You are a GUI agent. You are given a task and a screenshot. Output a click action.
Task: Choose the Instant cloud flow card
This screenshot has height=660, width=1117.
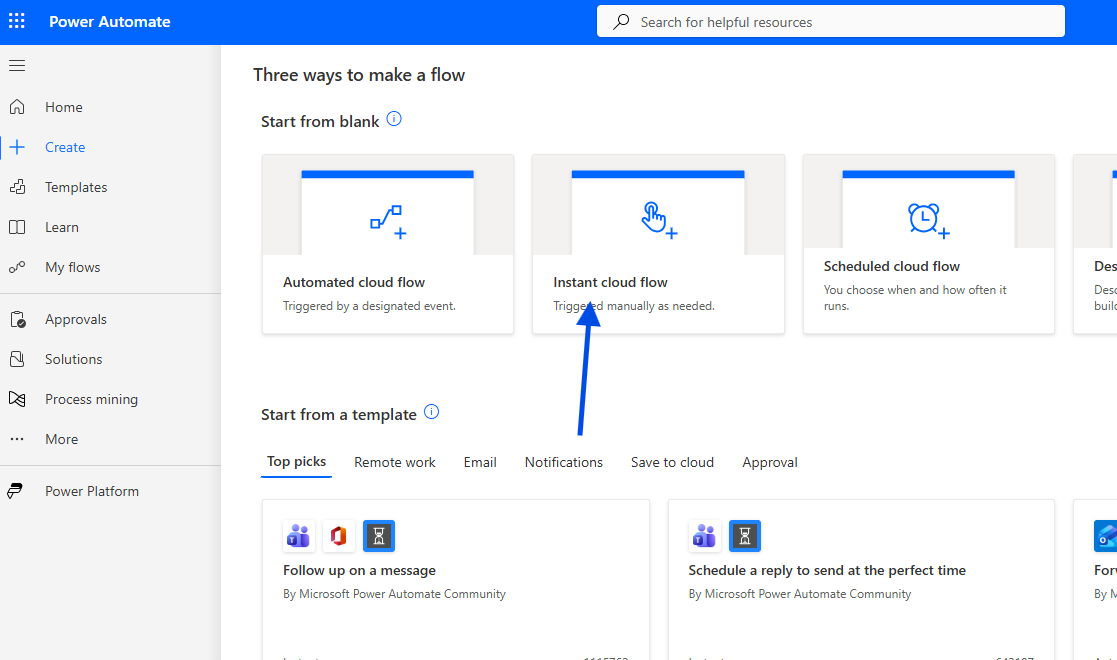(x=658, y=244)
